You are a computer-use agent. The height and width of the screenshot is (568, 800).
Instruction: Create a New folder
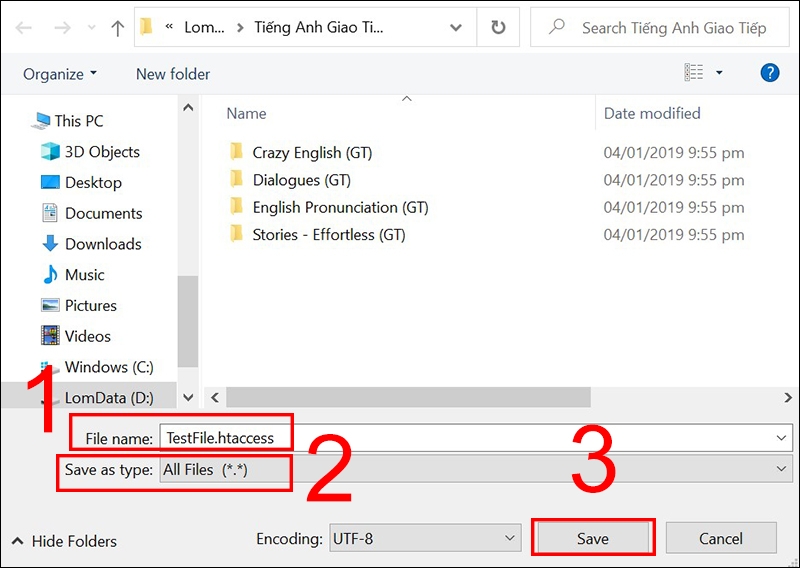tap(173, 74)
